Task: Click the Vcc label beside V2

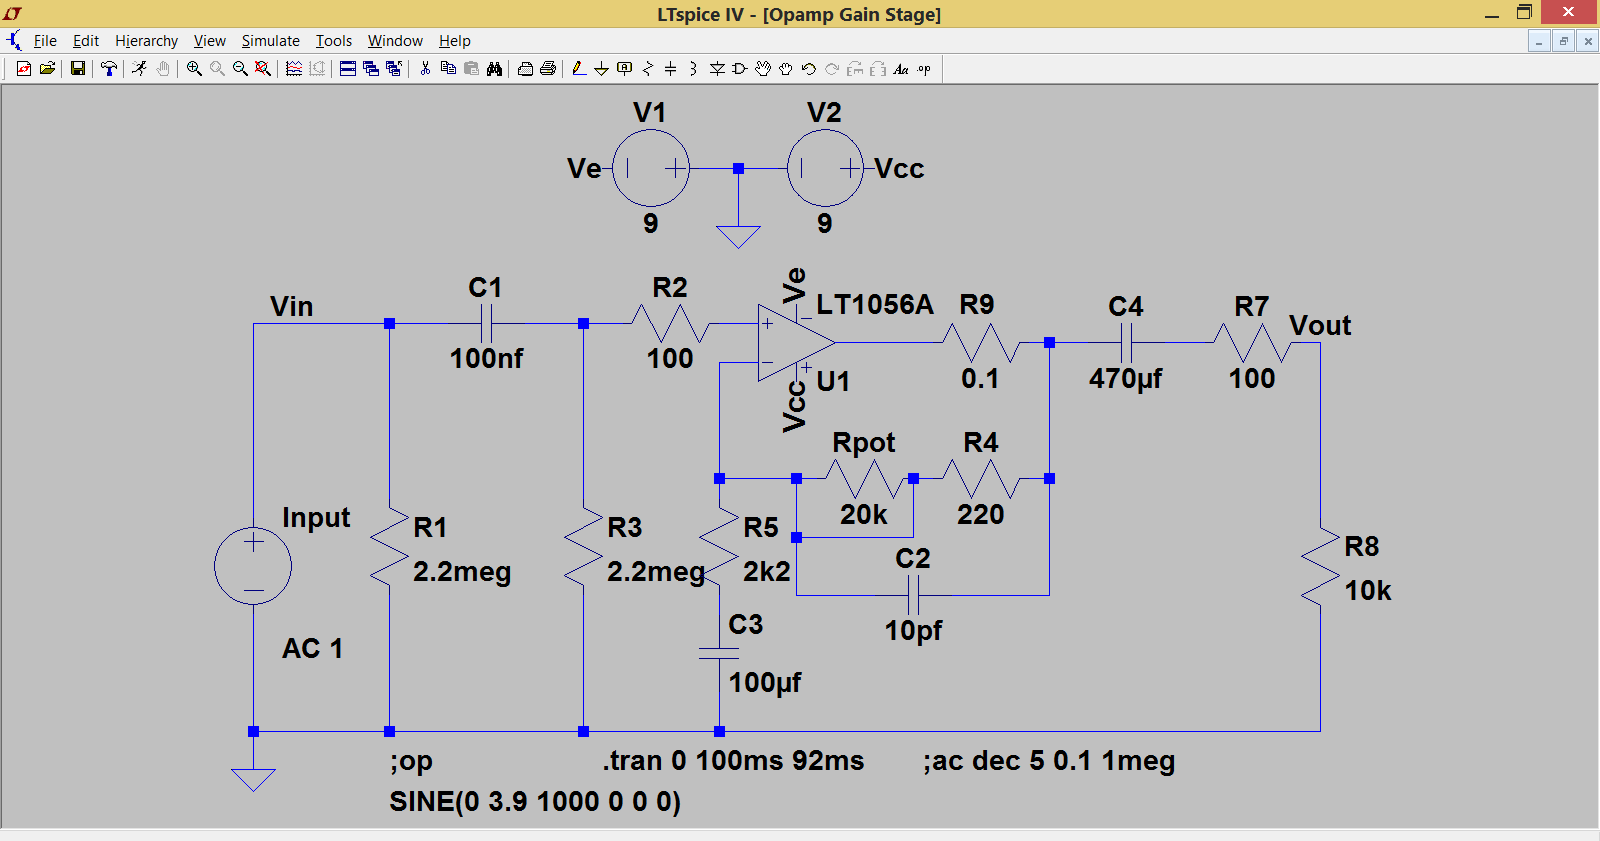Action: point(899,169)
